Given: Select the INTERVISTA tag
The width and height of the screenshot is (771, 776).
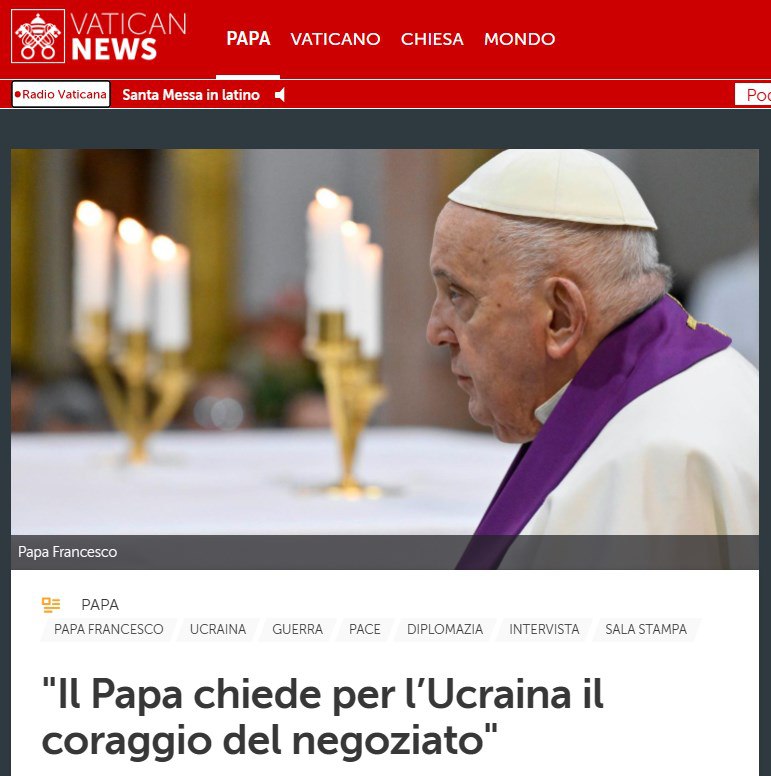Looking at the screenshot, I should [544, 629].
